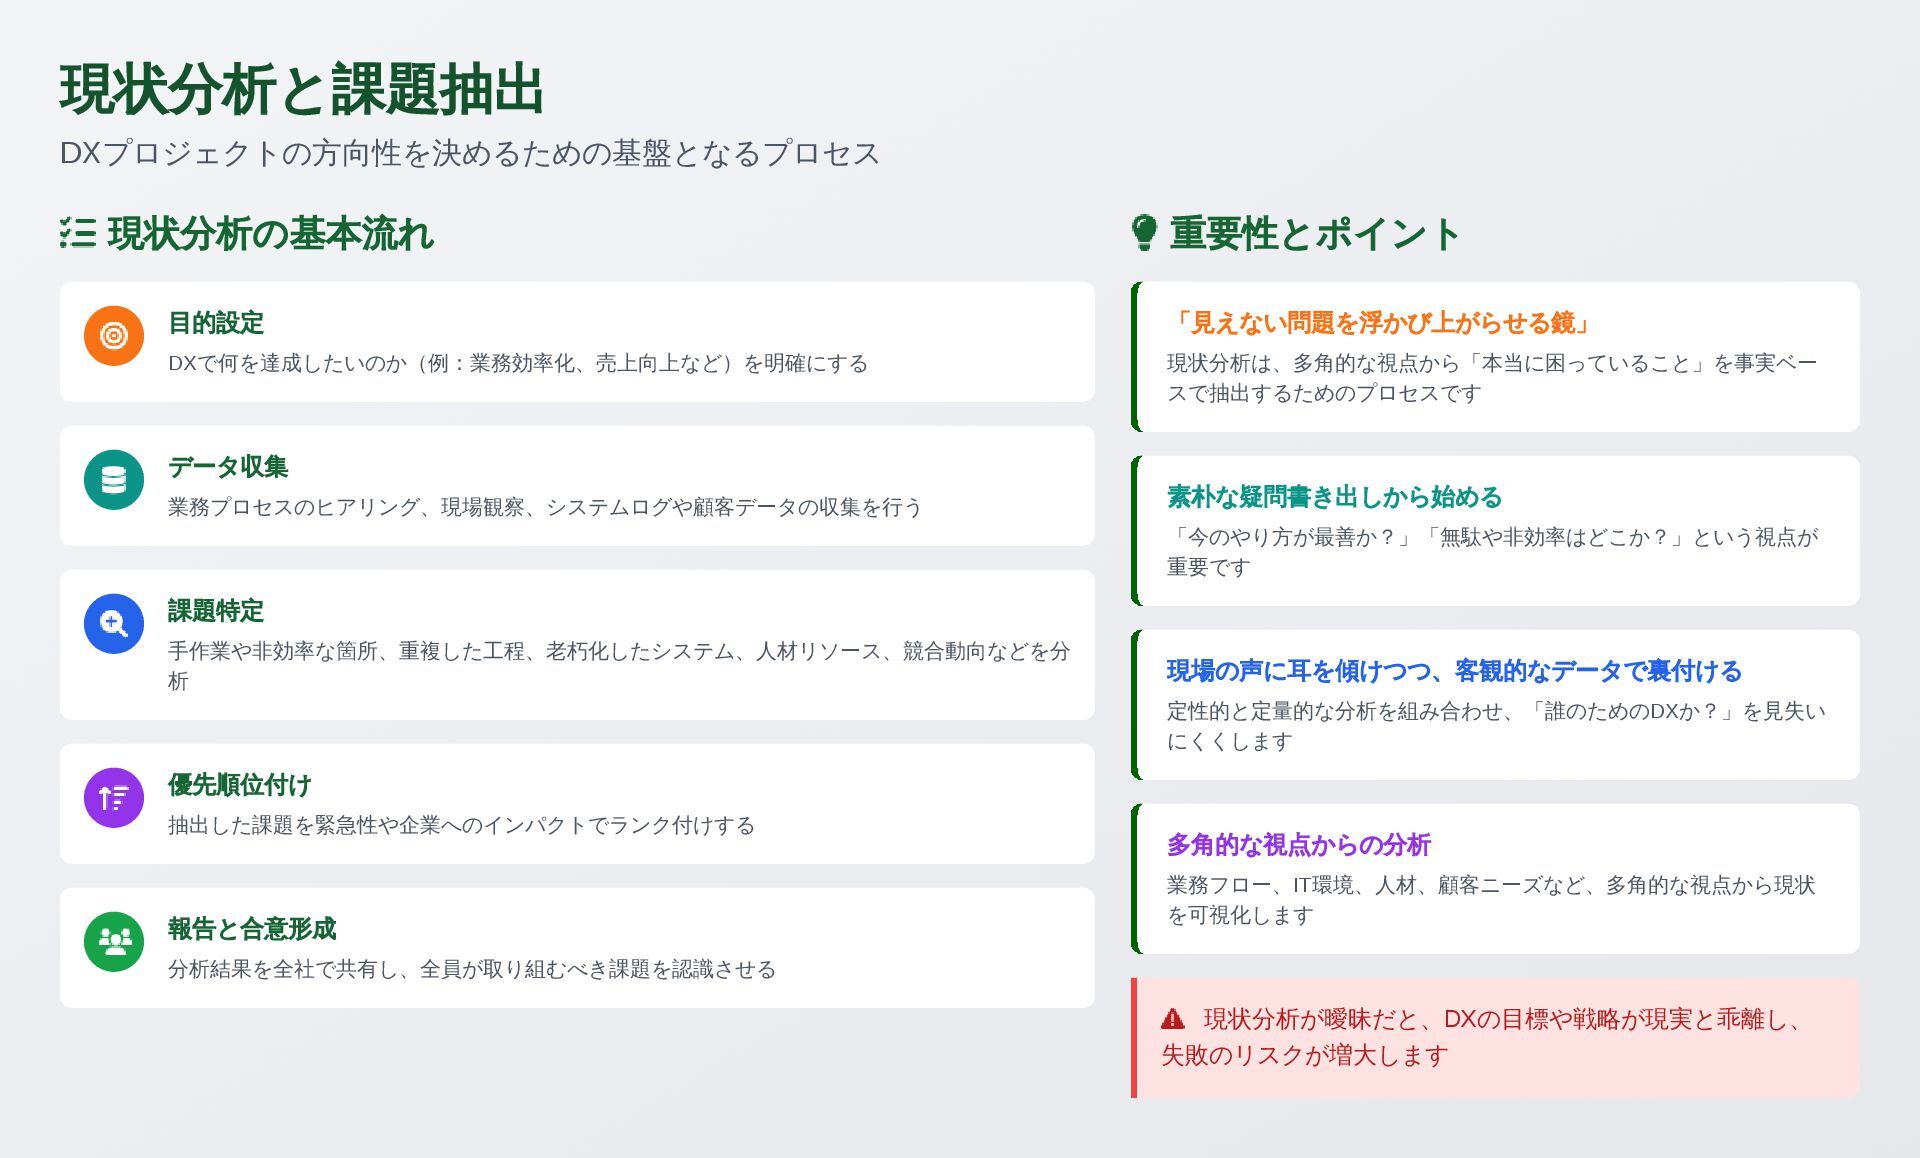1920x1158 pixels.
Task: Click the teal database icon for データ収集
Action: click(114, 480)
